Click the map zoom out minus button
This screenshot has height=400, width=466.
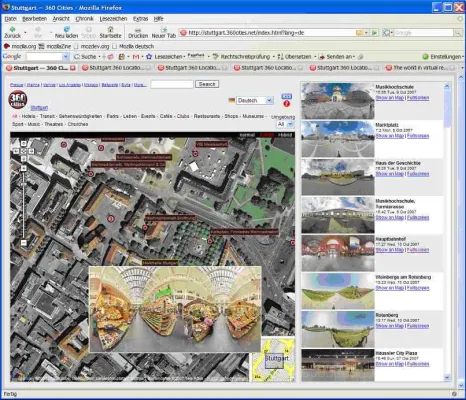pos(23,243)
